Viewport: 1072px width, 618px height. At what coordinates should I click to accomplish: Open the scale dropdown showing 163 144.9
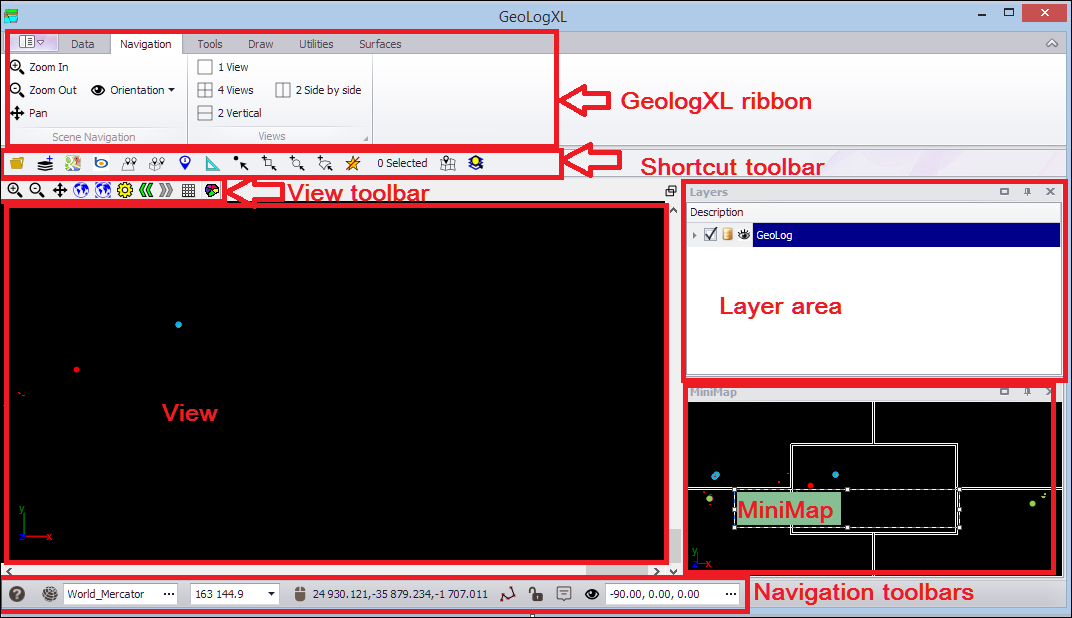(272, 594)
